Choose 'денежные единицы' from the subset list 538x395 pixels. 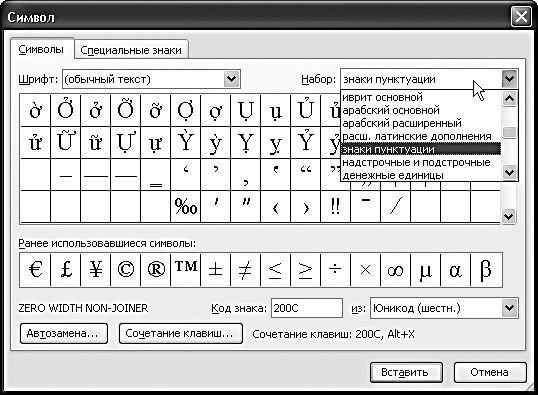tap(393, 175)
